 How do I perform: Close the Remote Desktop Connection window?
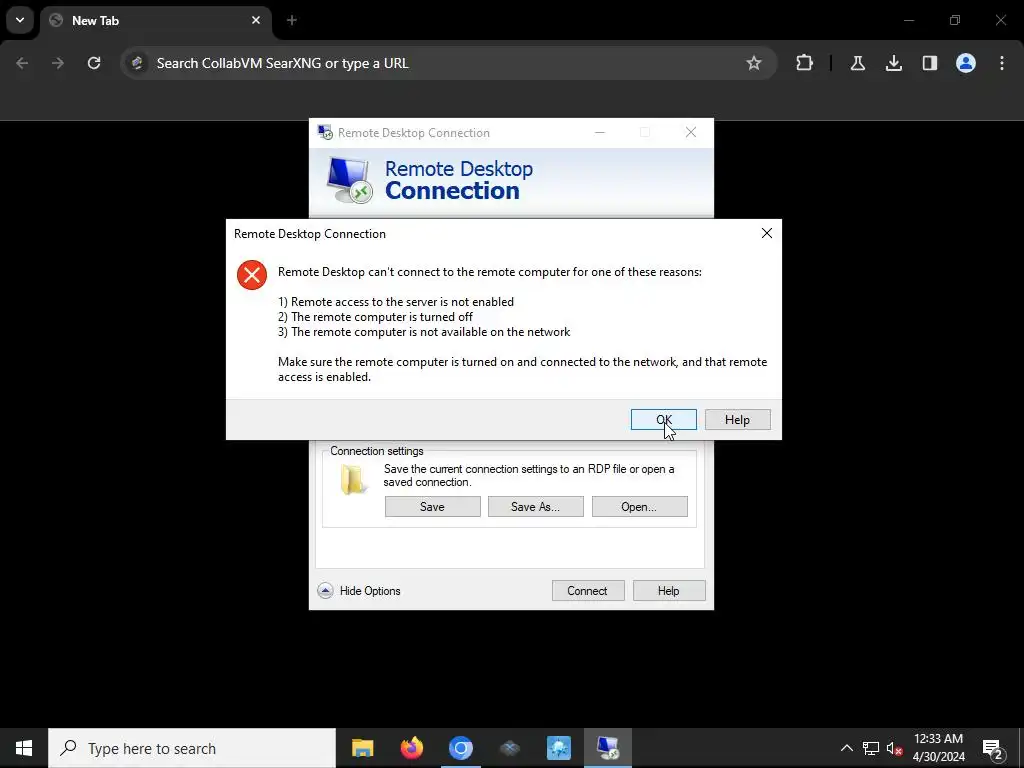click(x=691, y=133)
